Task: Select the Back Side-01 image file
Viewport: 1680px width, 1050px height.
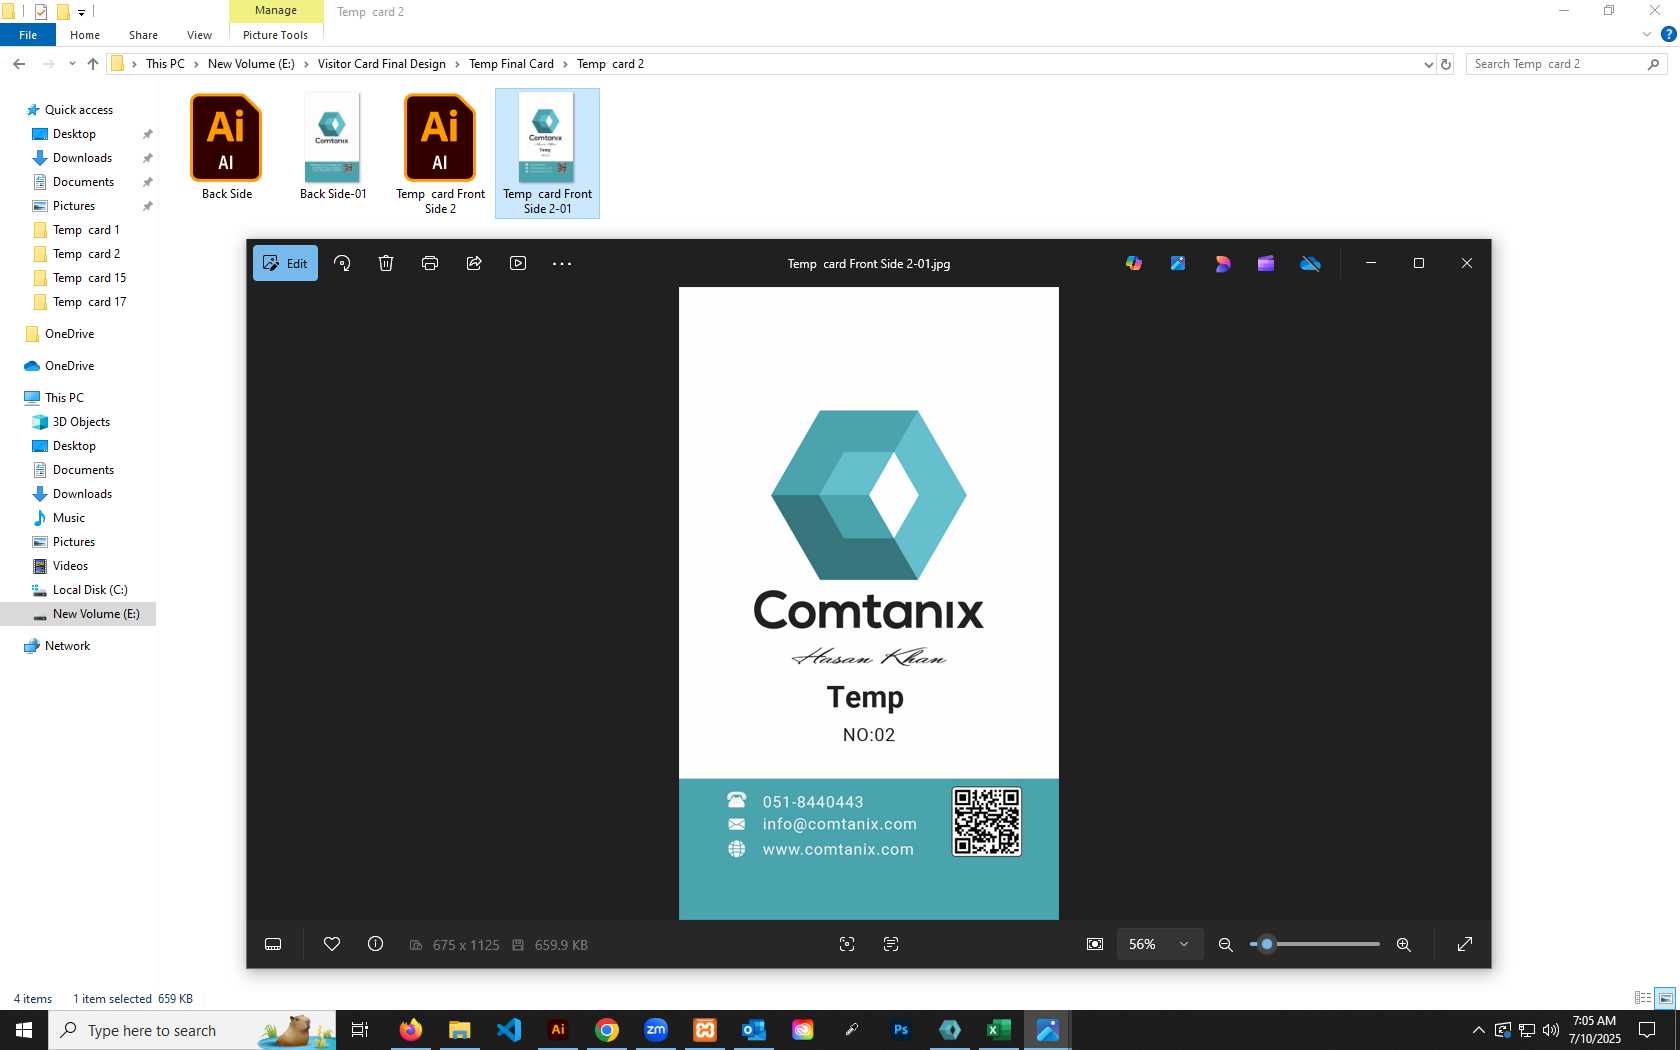Action: click(x=333, y=147)
